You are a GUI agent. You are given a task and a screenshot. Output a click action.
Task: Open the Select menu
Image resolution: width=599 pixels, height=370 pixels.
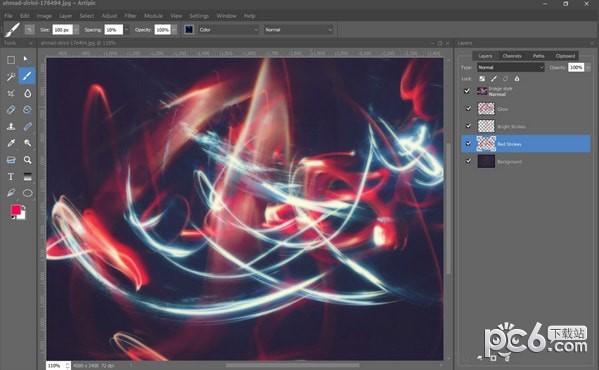pyautogui.click(x=87, y=16)
